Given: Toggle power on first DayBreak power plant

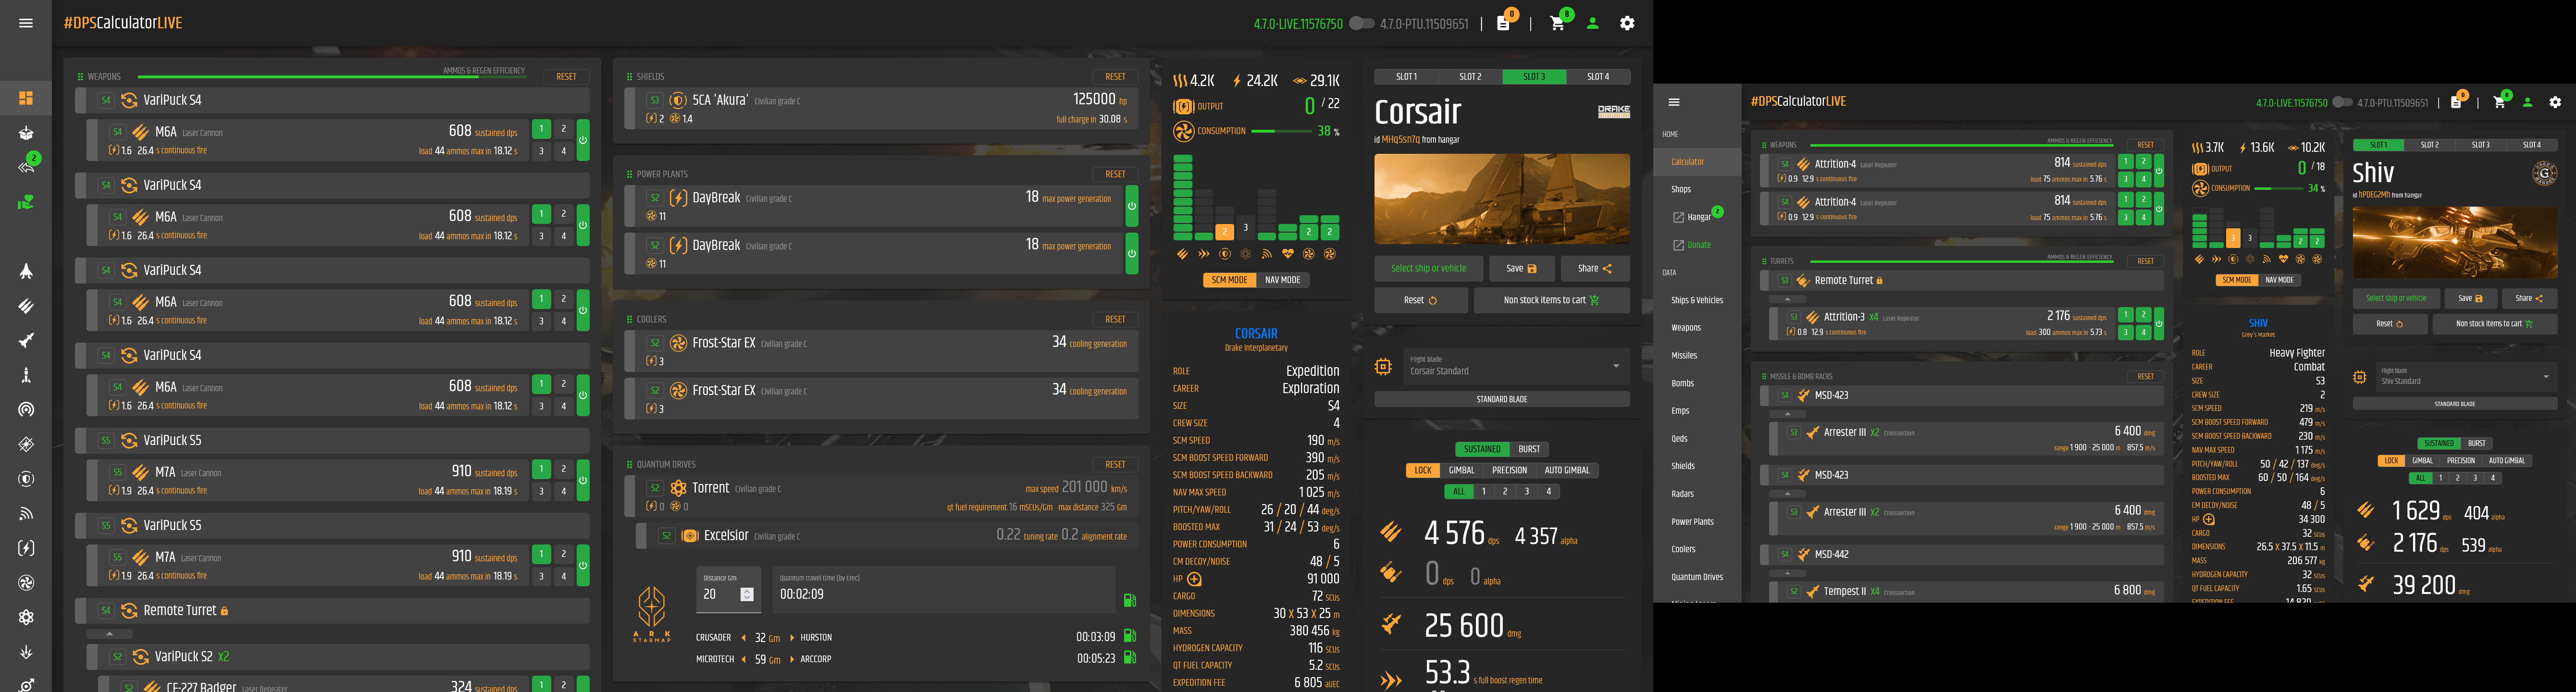Looking at the screenshot, I should [x=1132, y=206].
